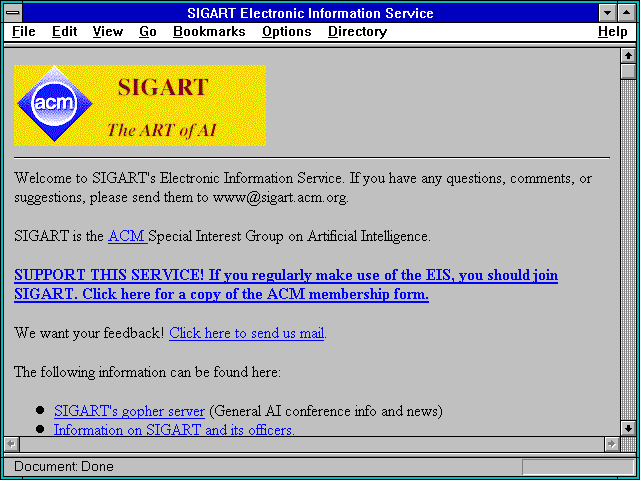Open the Edit menu
Screen dimensions: 640x480
click(64, 32)
